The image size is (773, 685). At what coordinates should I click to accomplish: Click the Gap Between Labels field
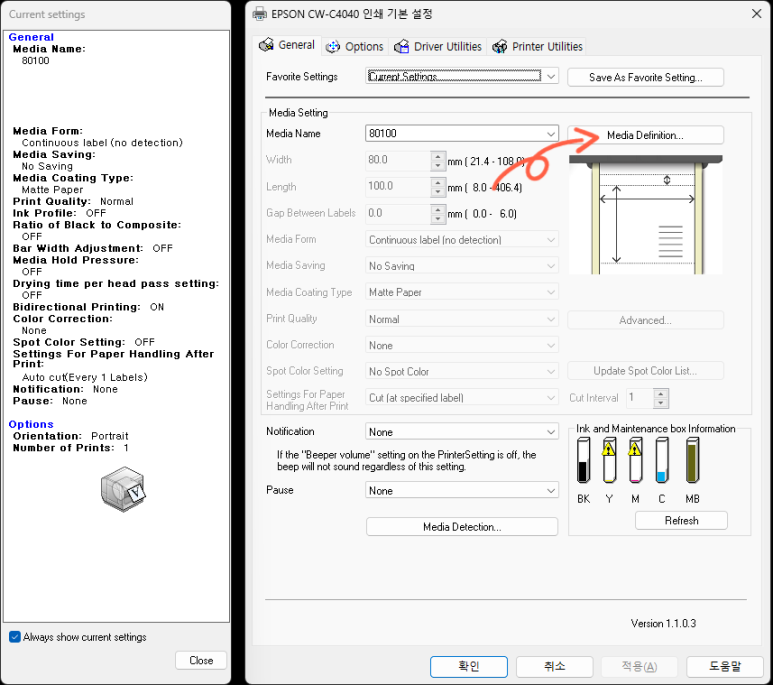coord(398,213)
